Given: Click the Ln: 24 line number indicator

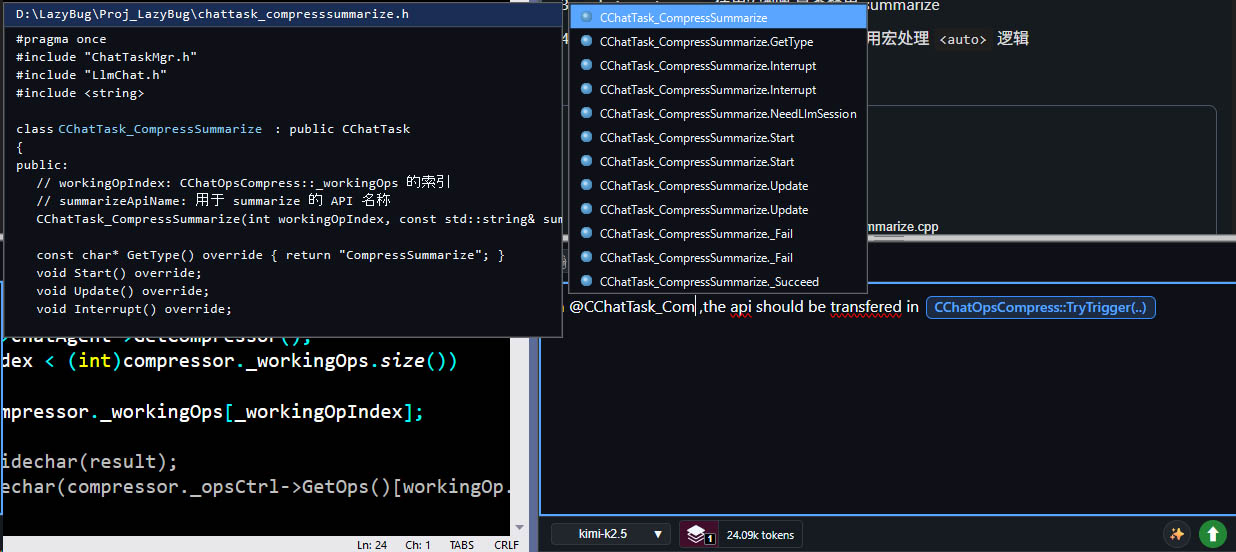Looking at the screenshot, I should point(372,545).
